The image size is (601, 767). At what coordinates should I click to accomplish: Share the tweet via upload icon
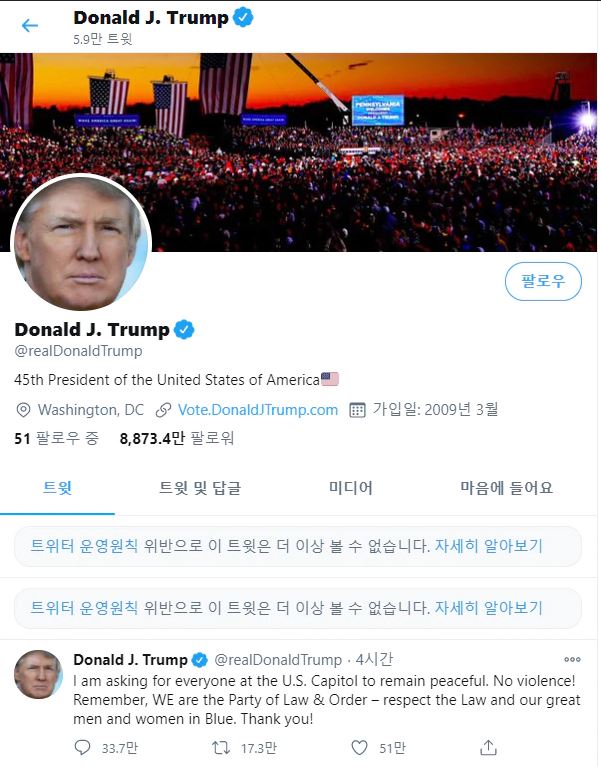pyautogui.click(x=488, y=747)
